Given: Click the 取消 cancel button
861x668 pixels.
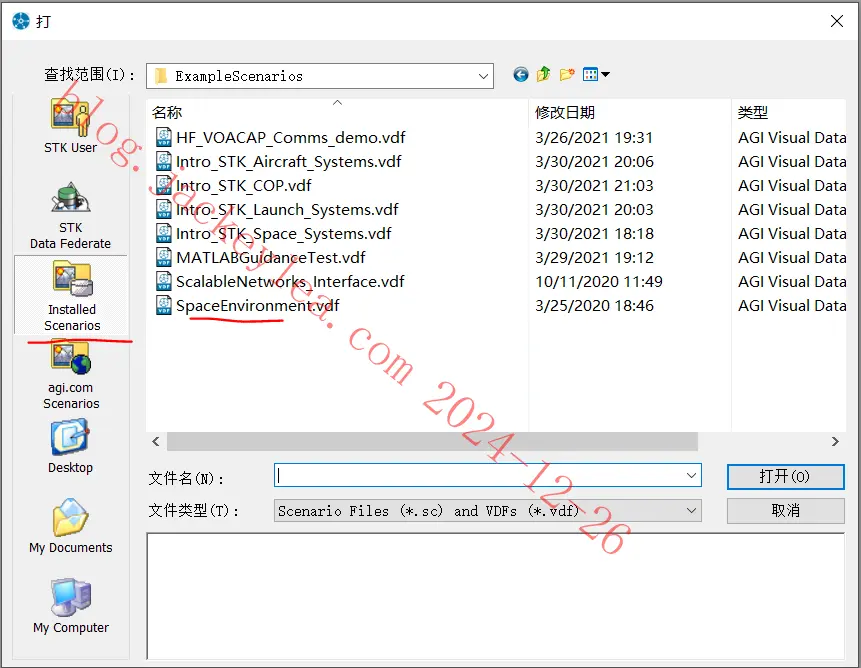Looking at the screenshot, I should click(785, 511).
